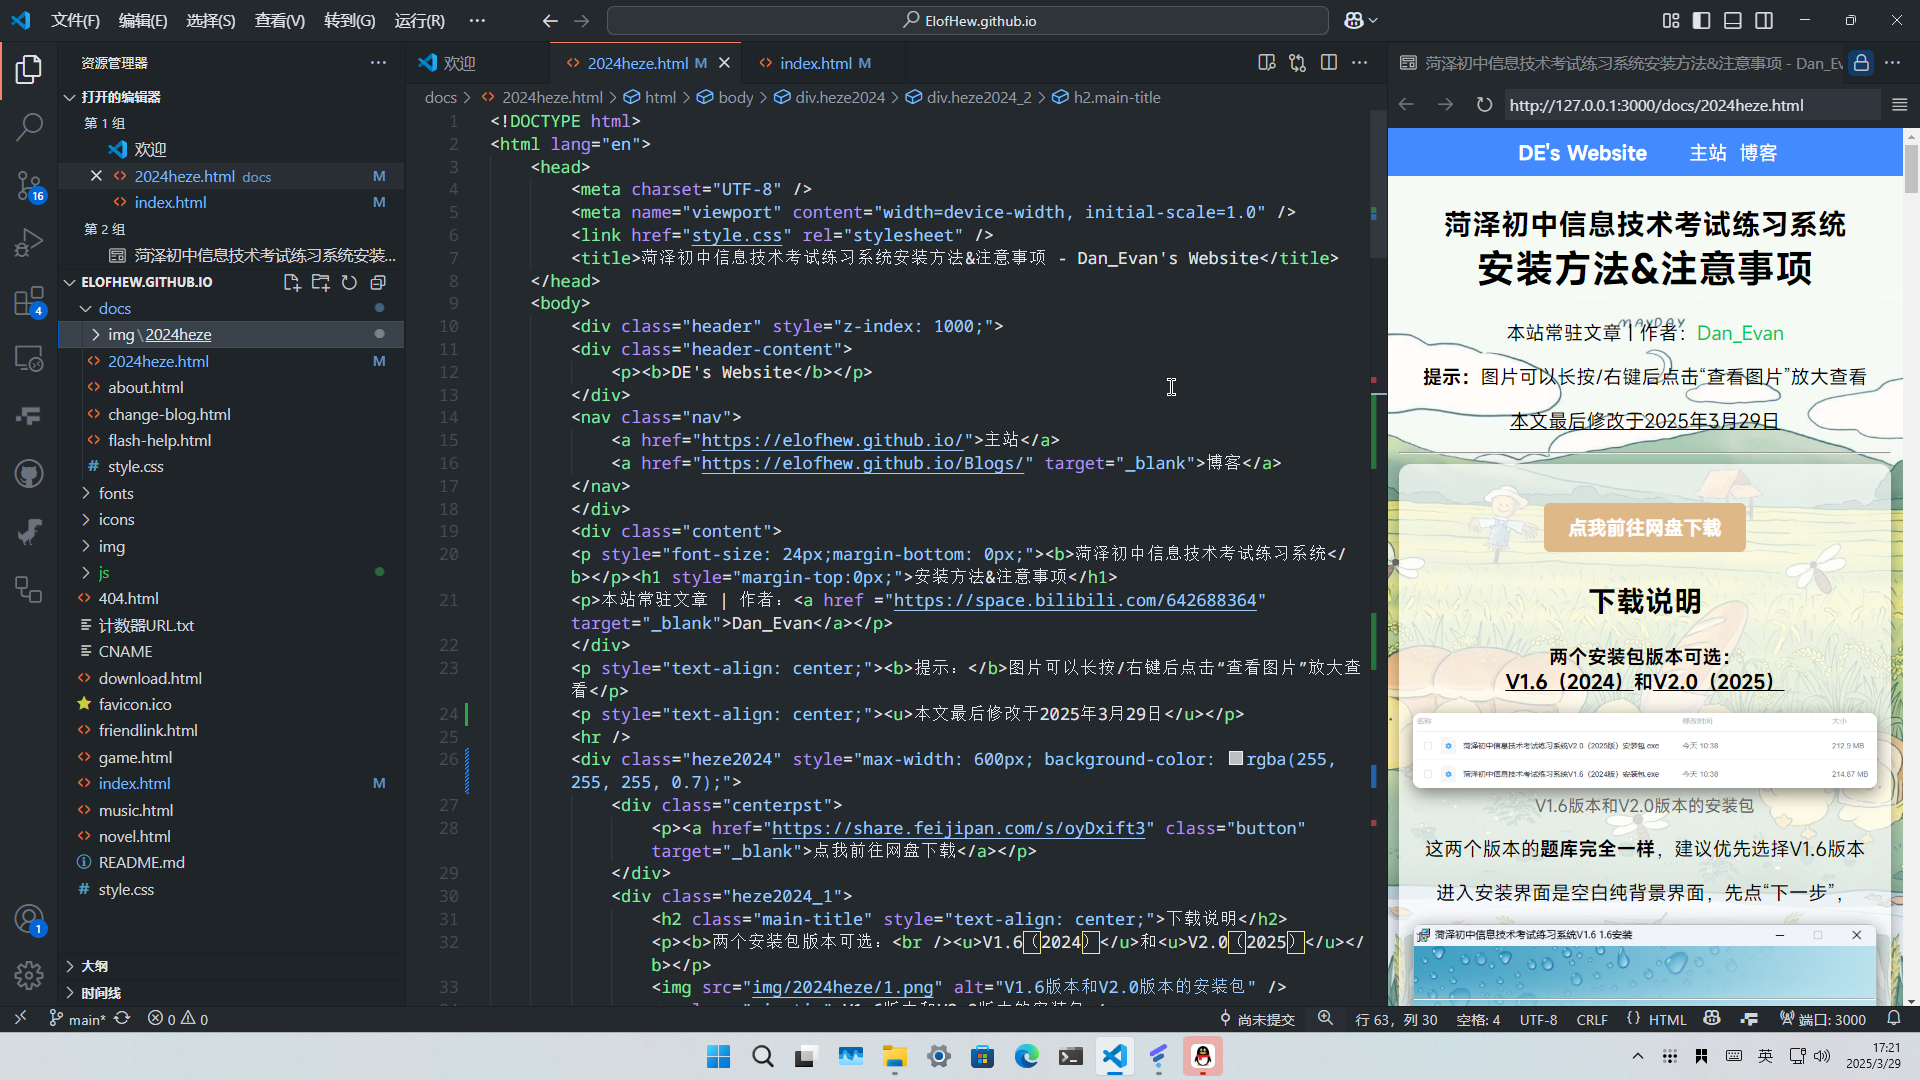Image resolution: width=1920 pixels, height=1080 pixels.
Task: Toggle the bottom panel visibility
Action: (1733, 20)
